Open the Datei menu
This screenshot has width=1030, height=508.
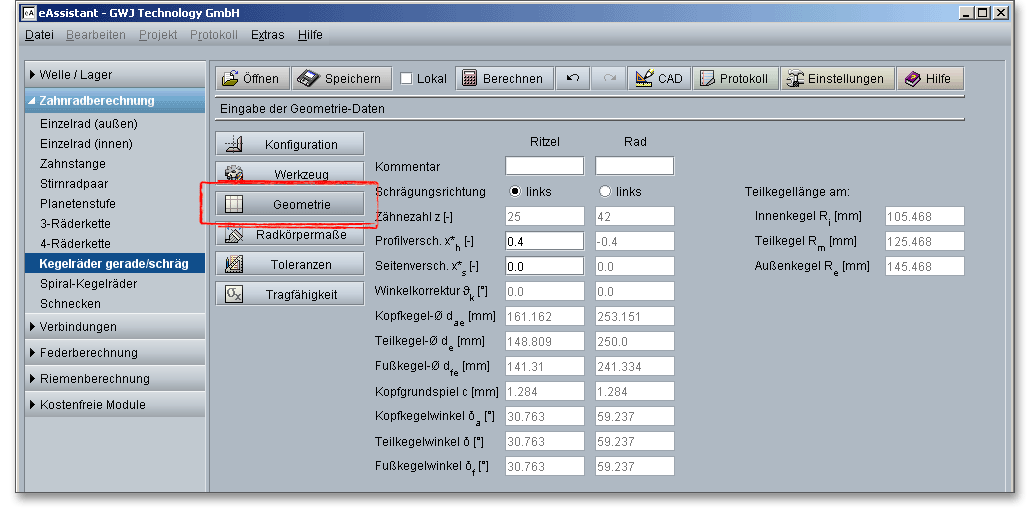click(x=39, y=35)
